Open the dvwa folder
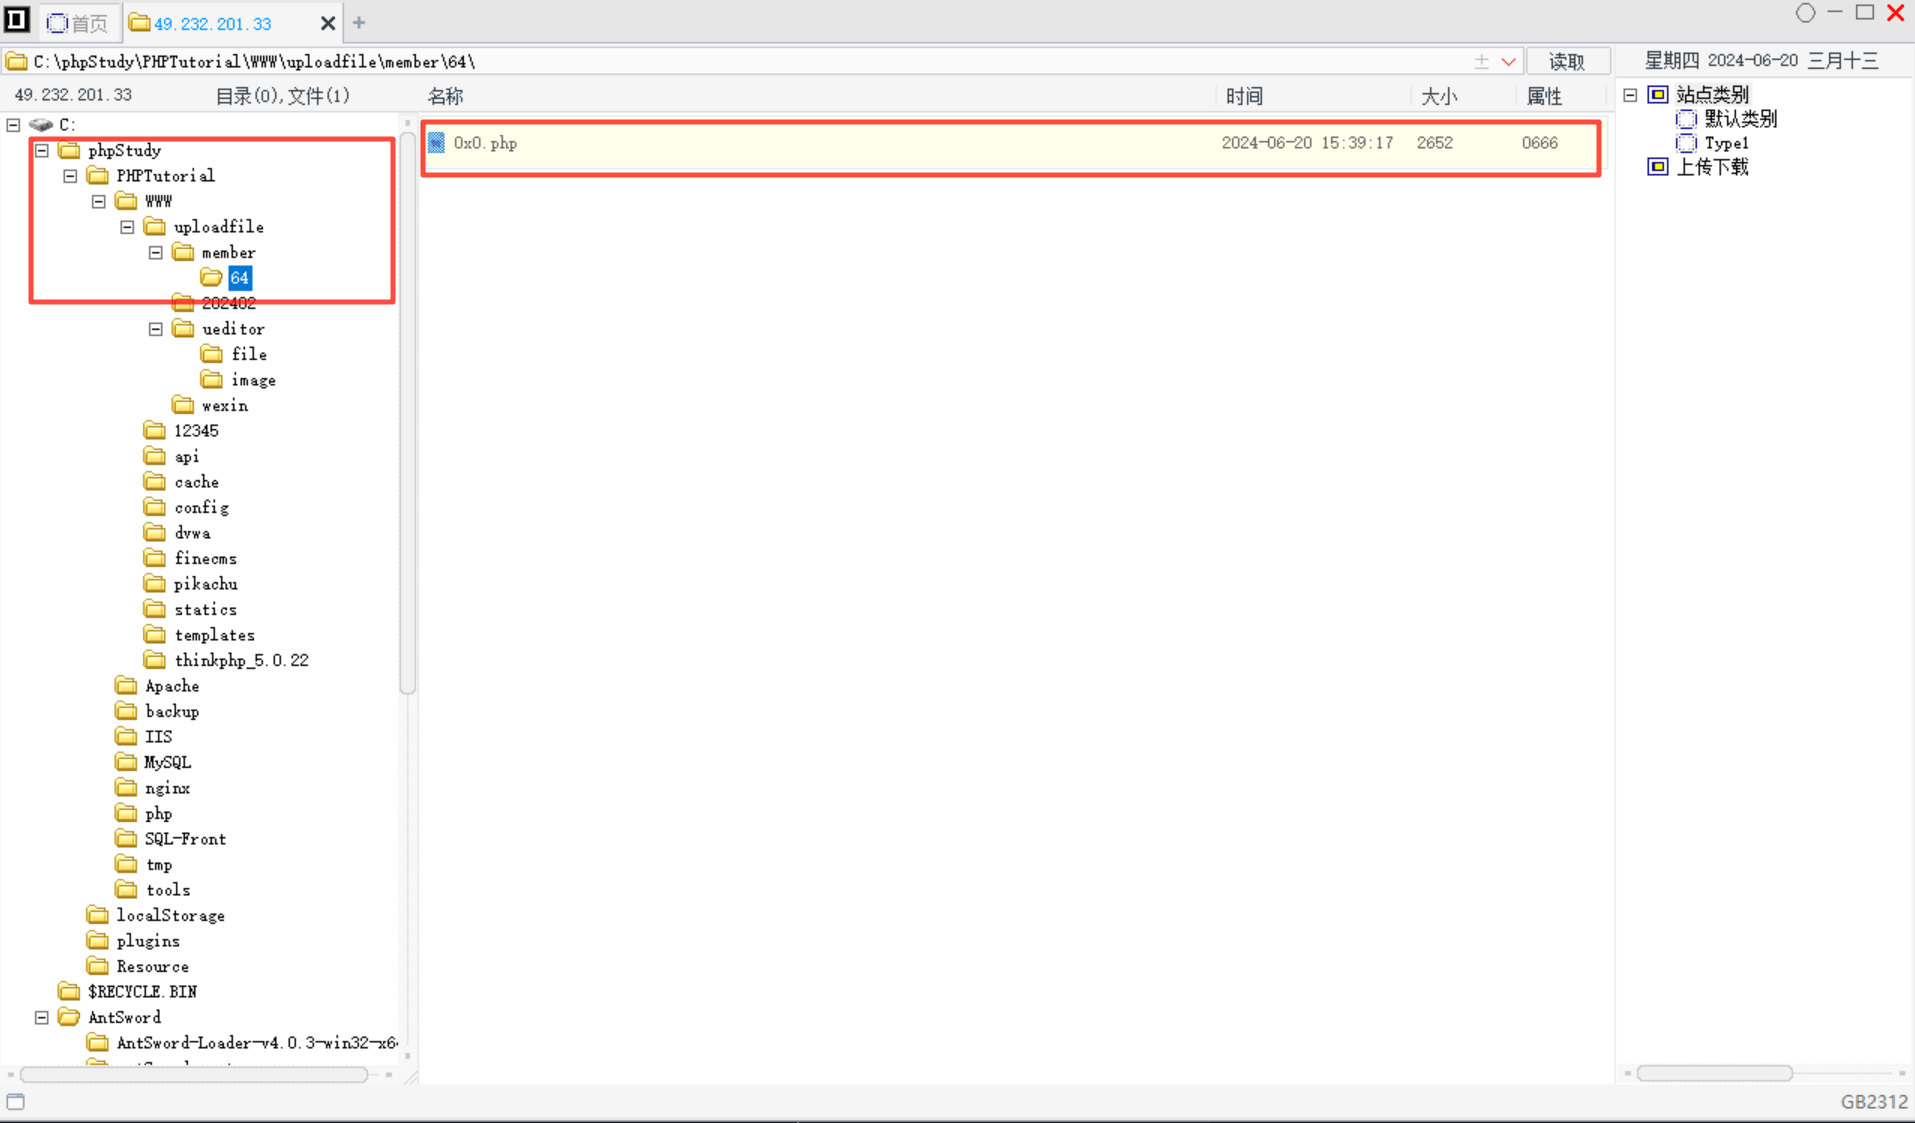 (x=192, y=533)
